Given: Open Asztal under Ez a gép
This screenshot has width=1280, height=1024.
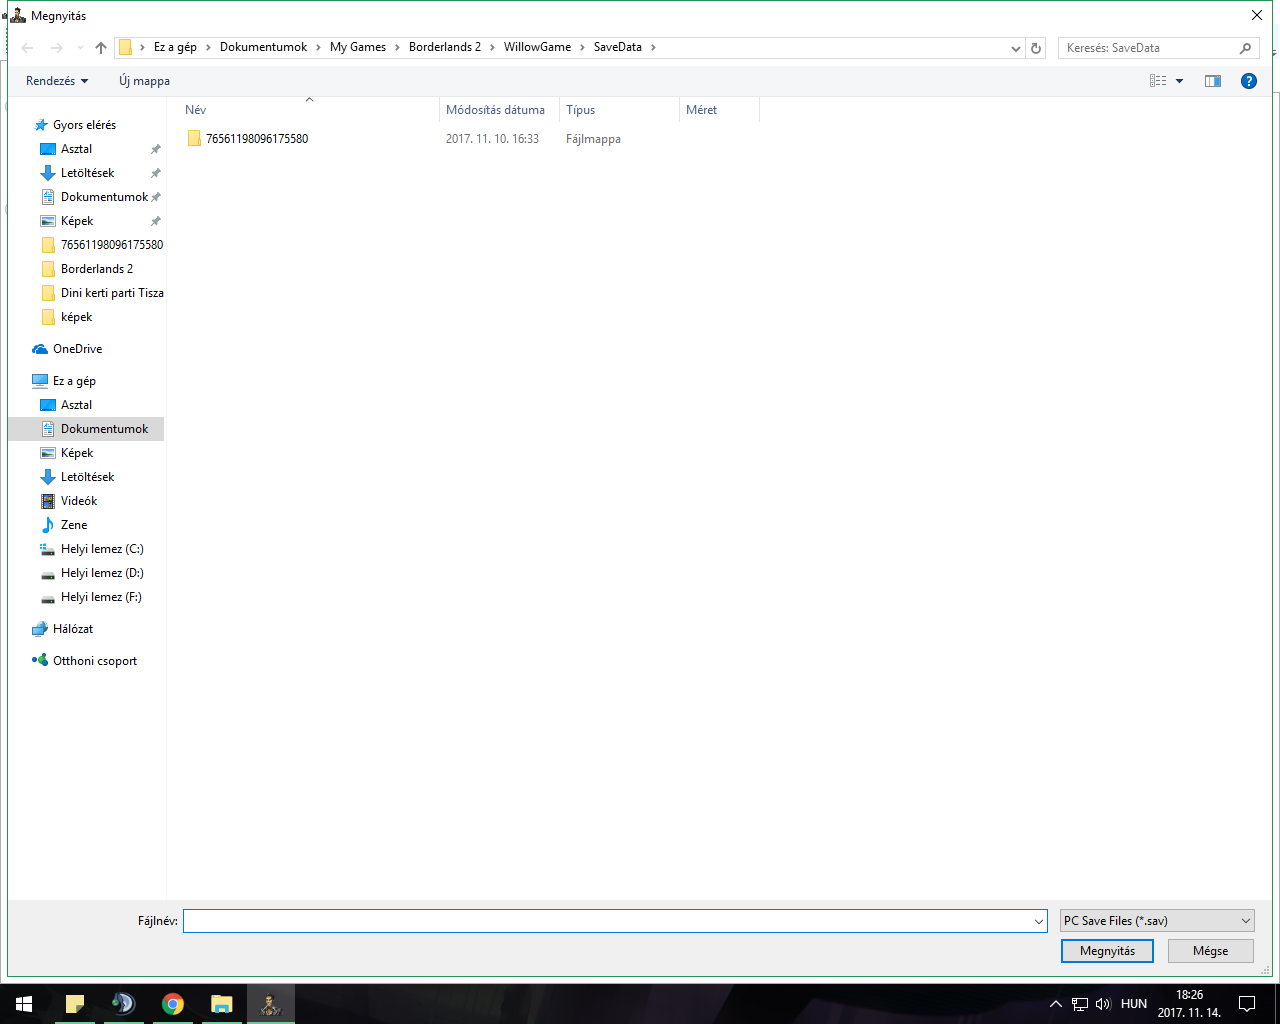Looking at the screenshot, I should (x=76, y=405).
